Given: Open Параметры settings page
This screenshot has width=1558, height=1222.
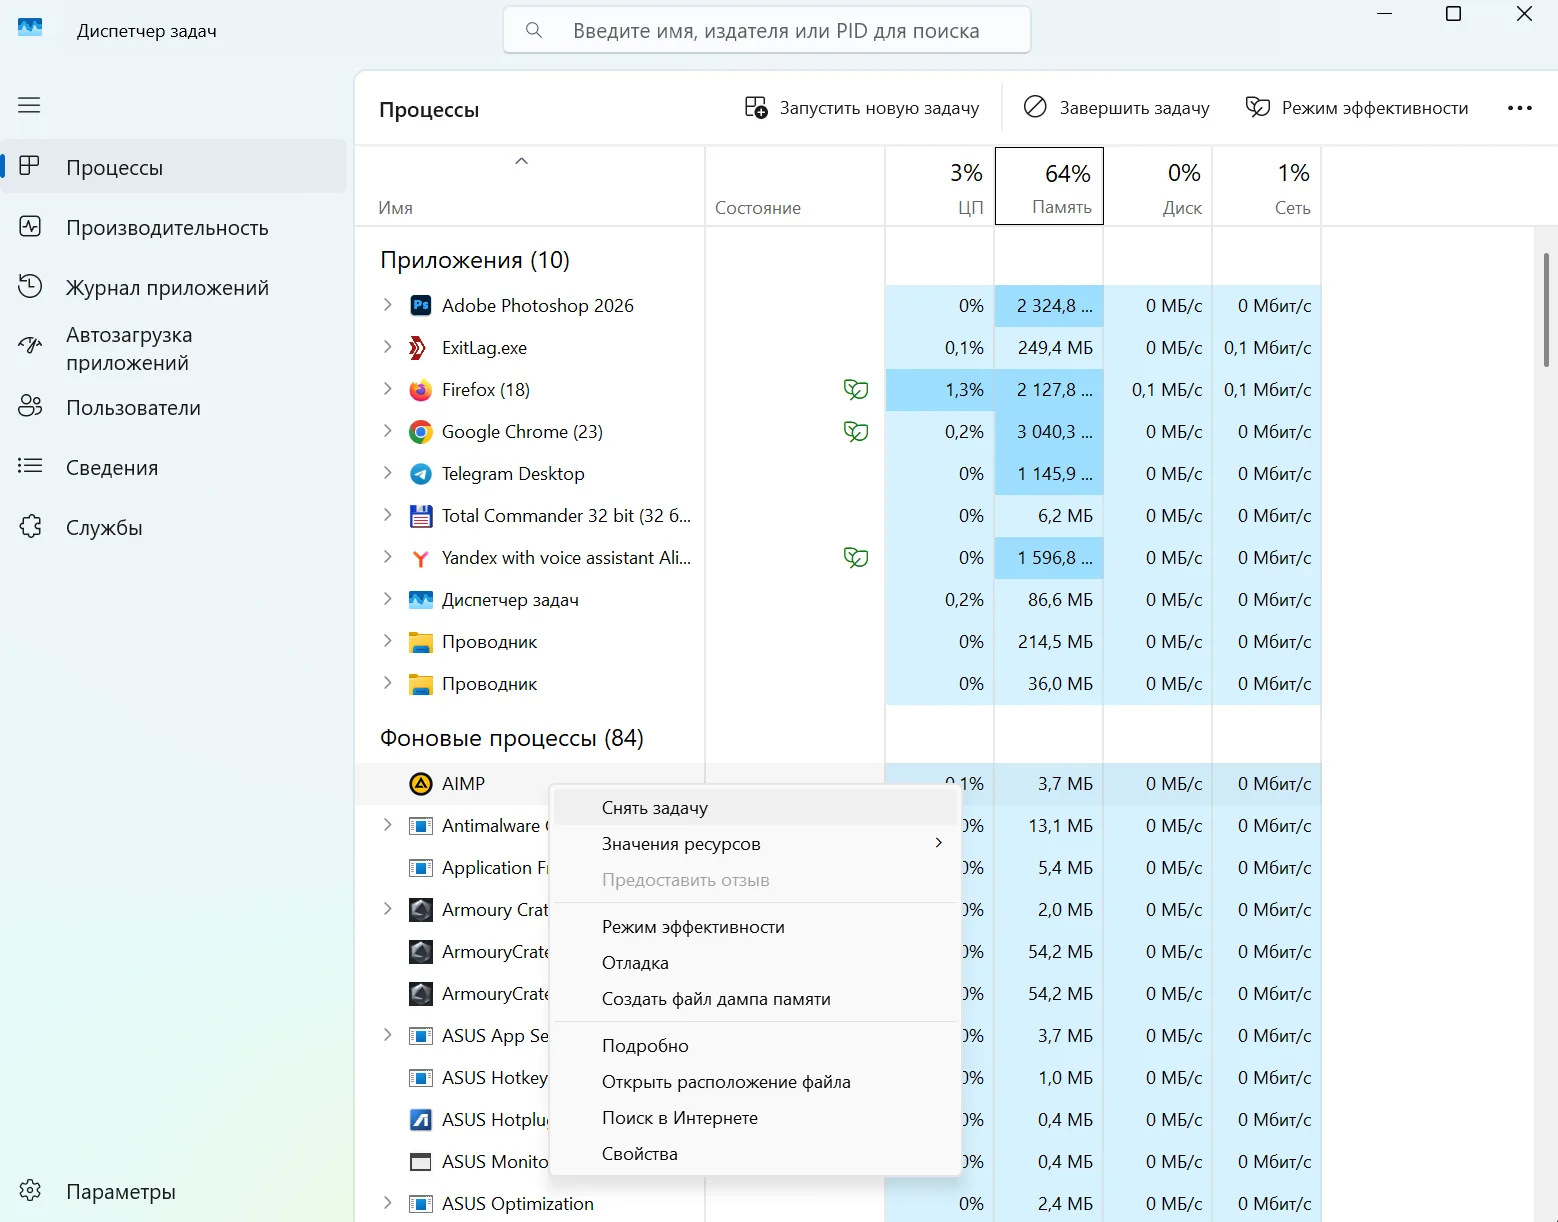Looking at the screenshot, I should (175, 1192).
